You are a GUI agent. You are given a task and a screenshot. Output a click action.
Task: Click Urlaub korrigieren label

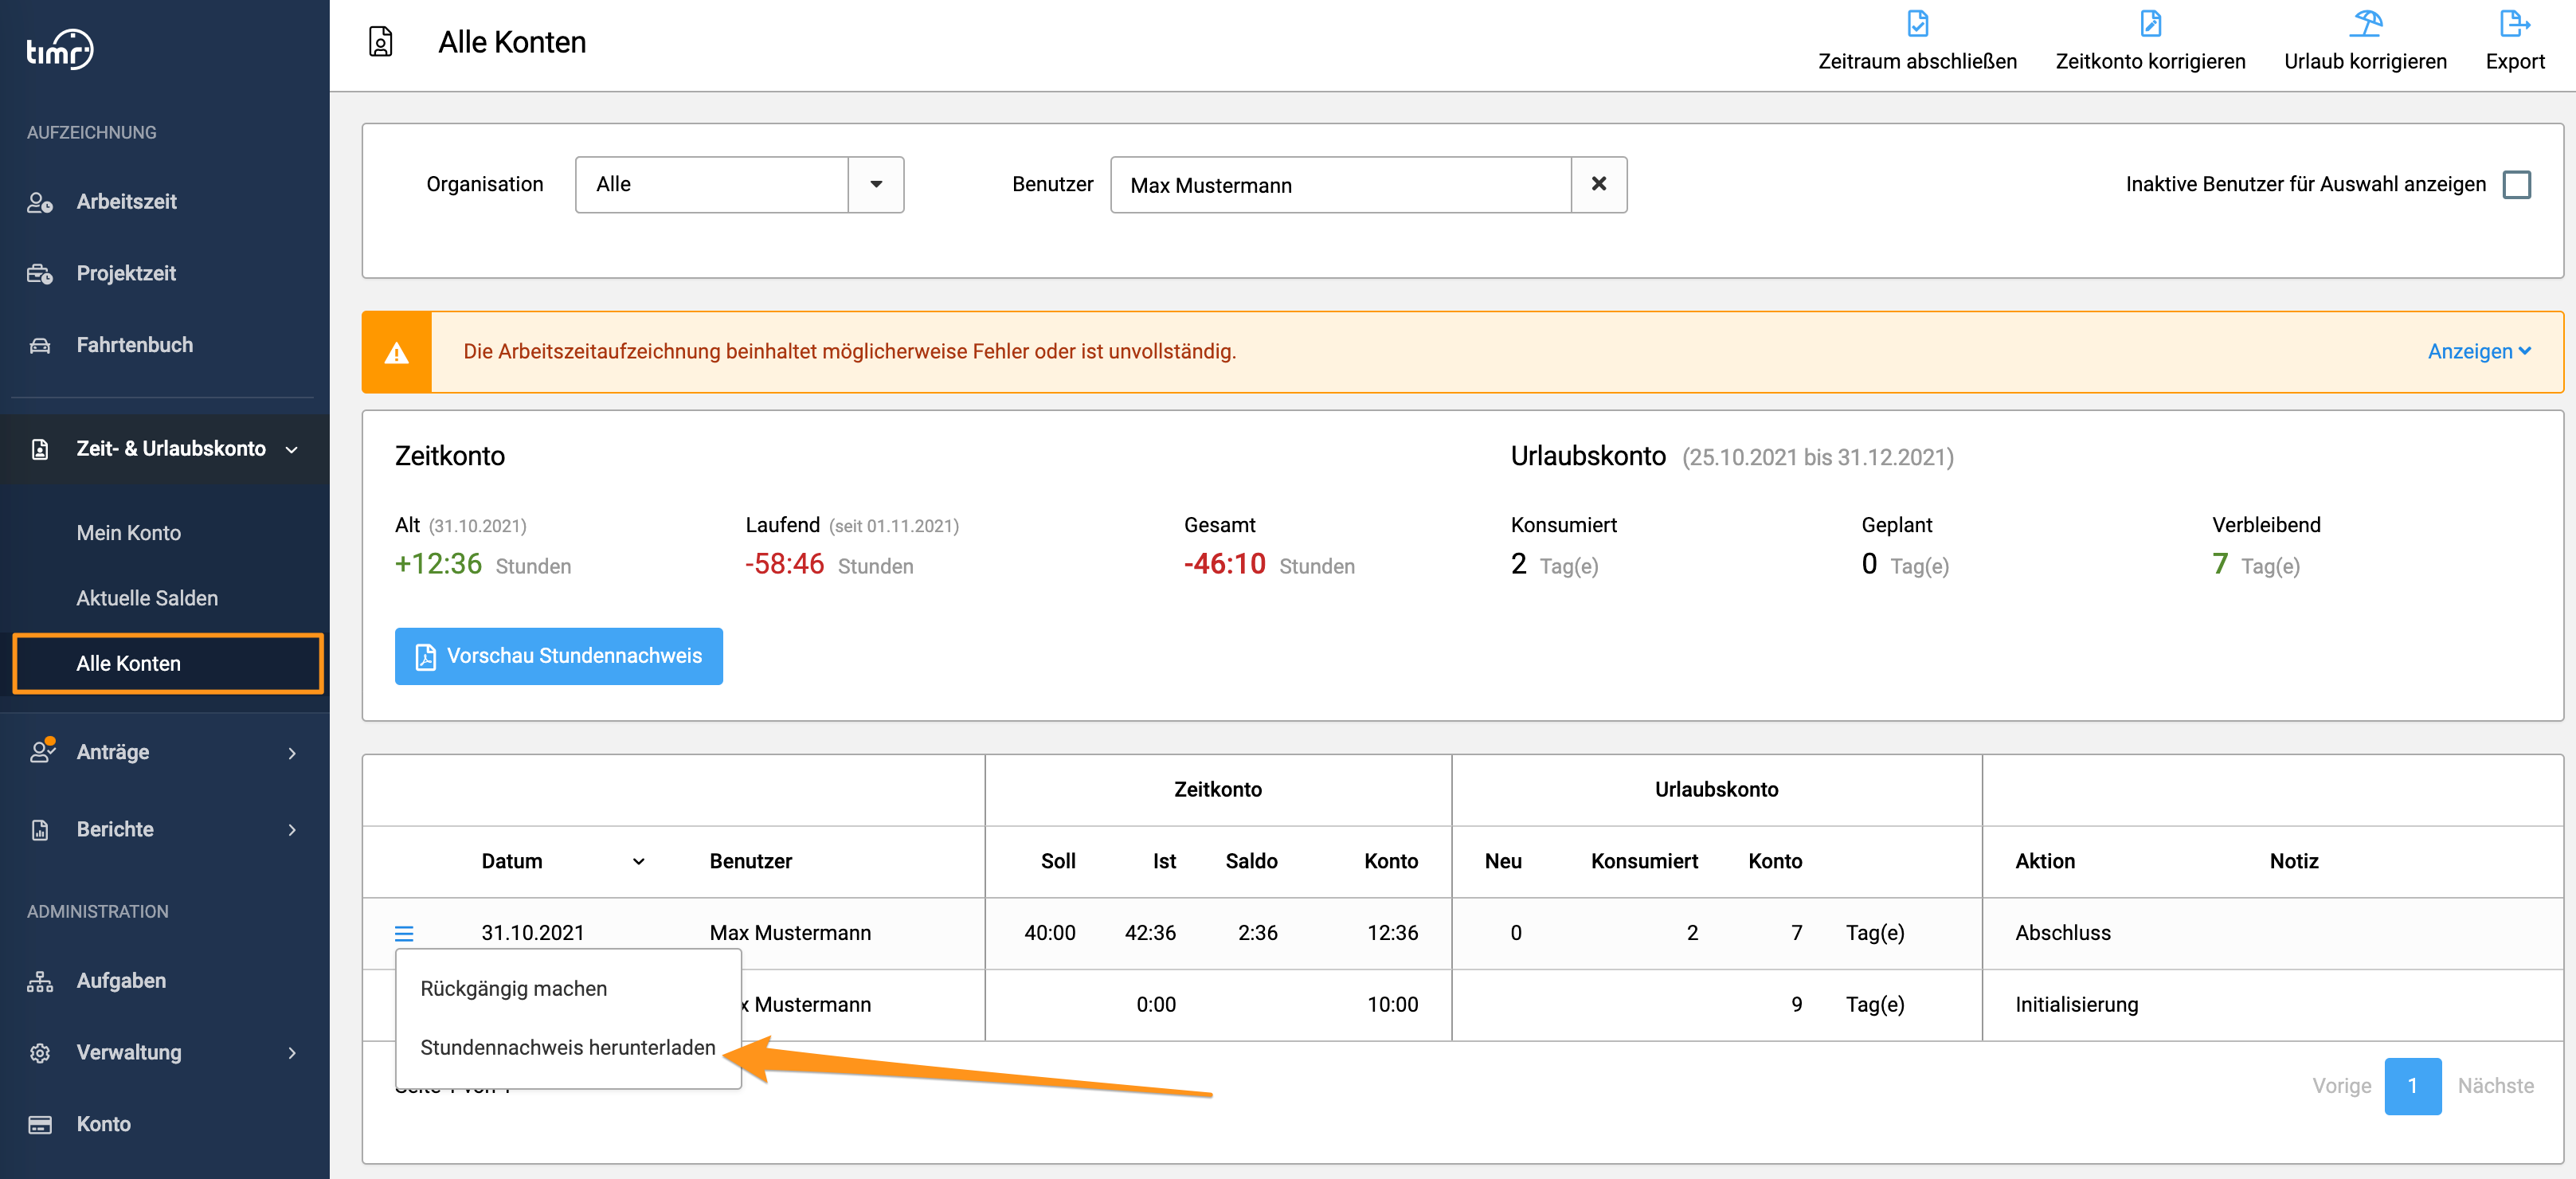(2365, 61)
